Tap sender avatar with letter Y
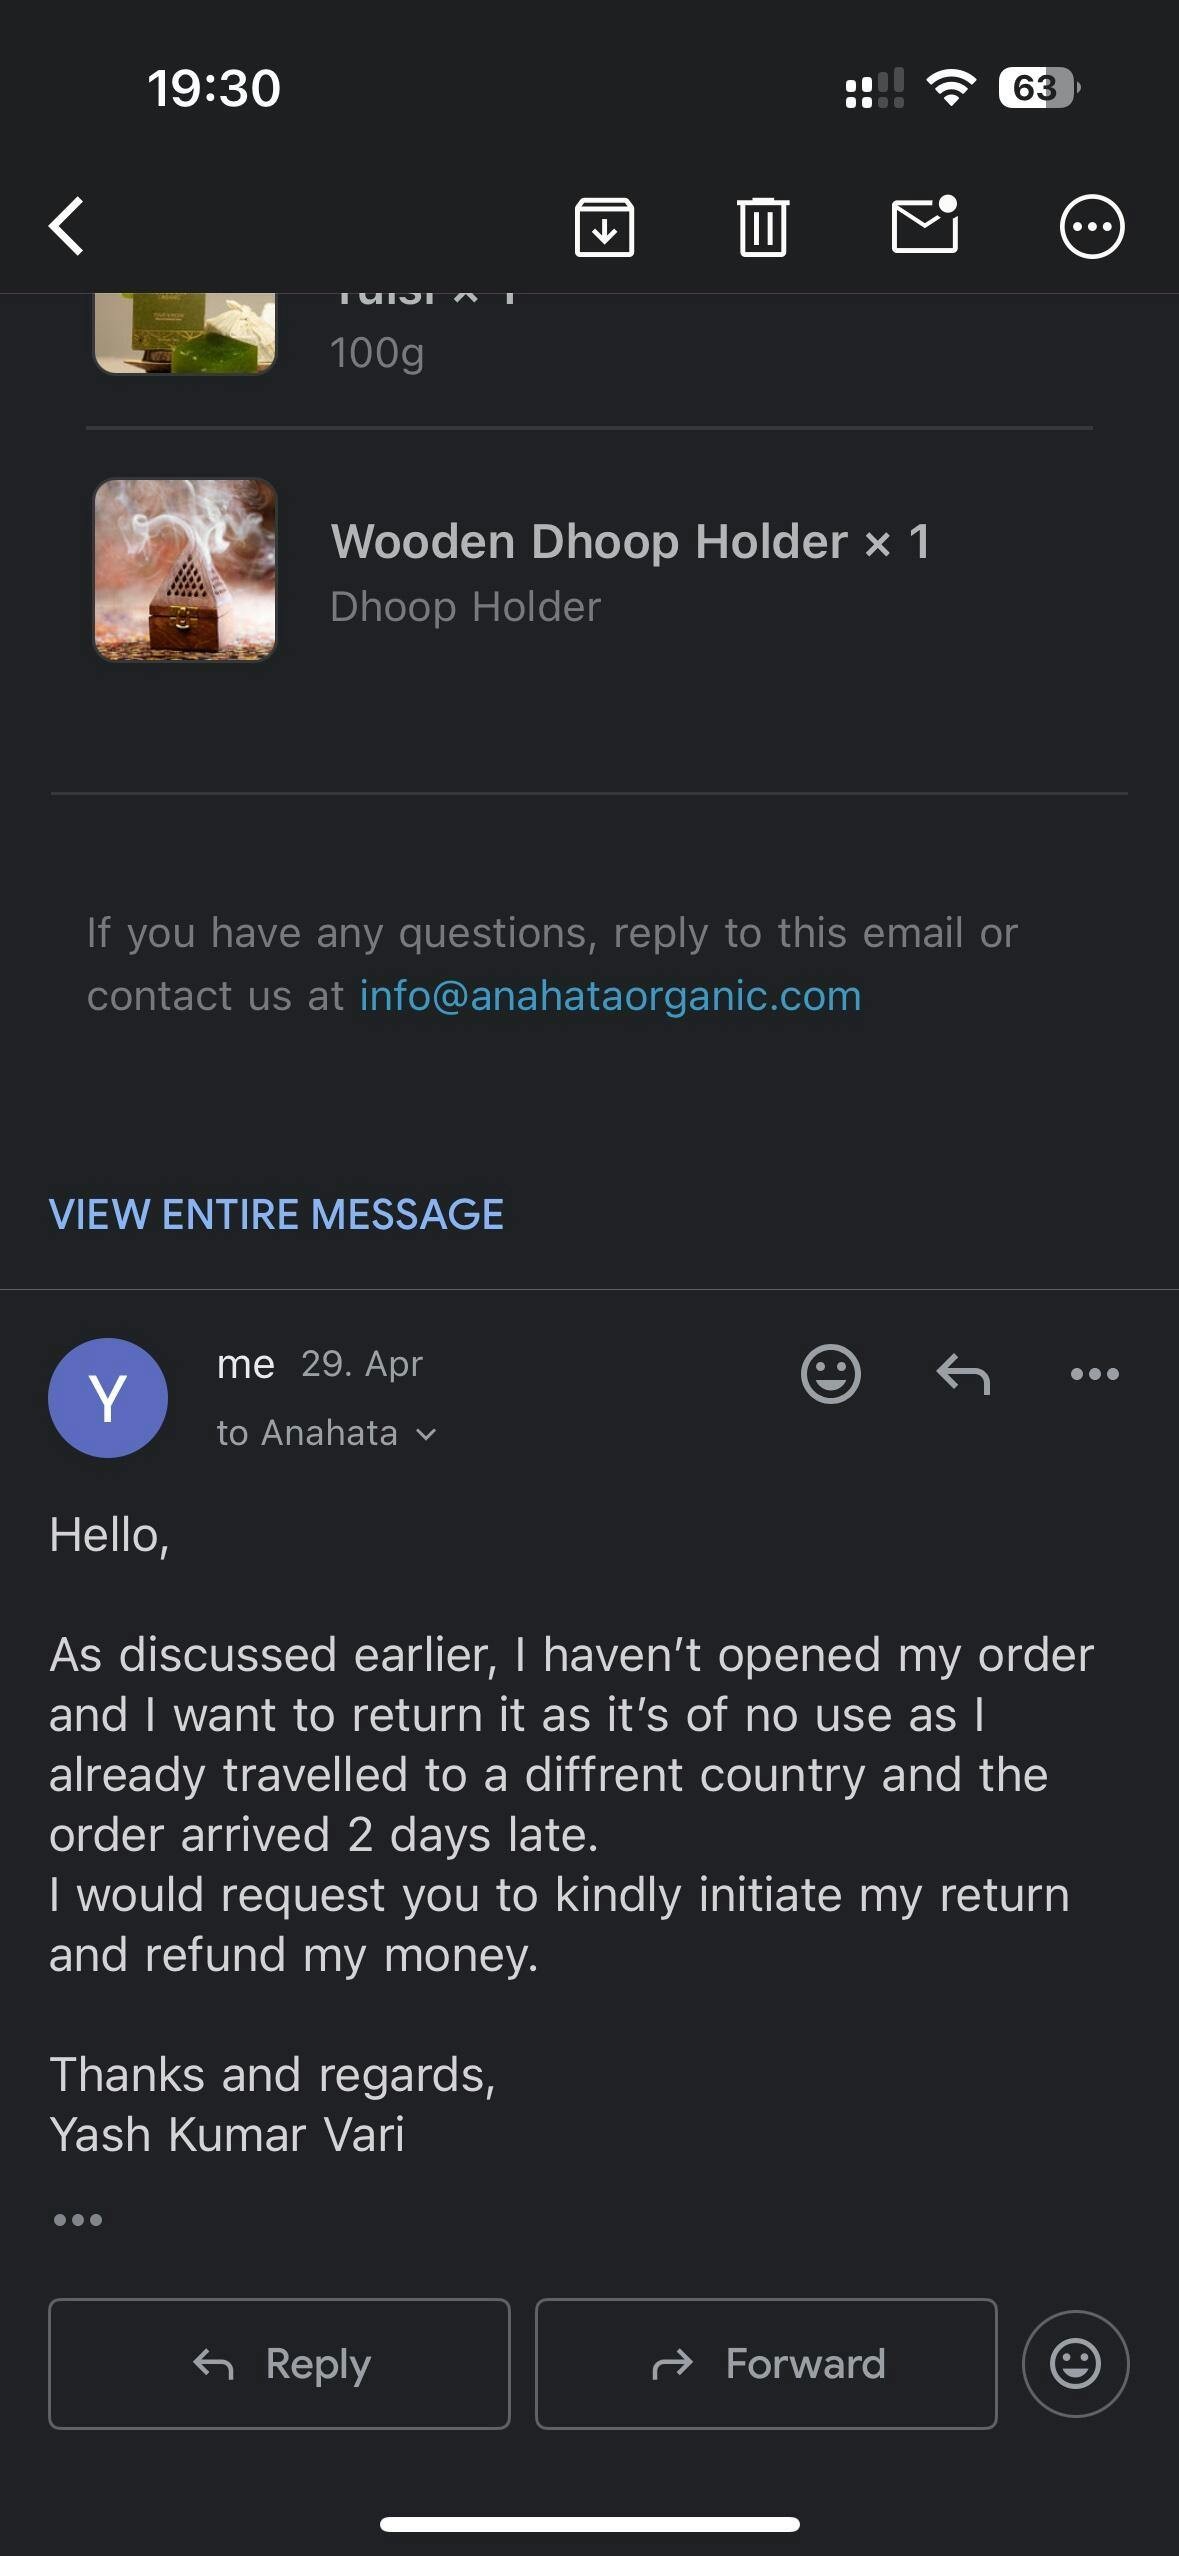Image resolution: width=1179 pixels, height=2556 pixels. click(x=108, y=1397)
